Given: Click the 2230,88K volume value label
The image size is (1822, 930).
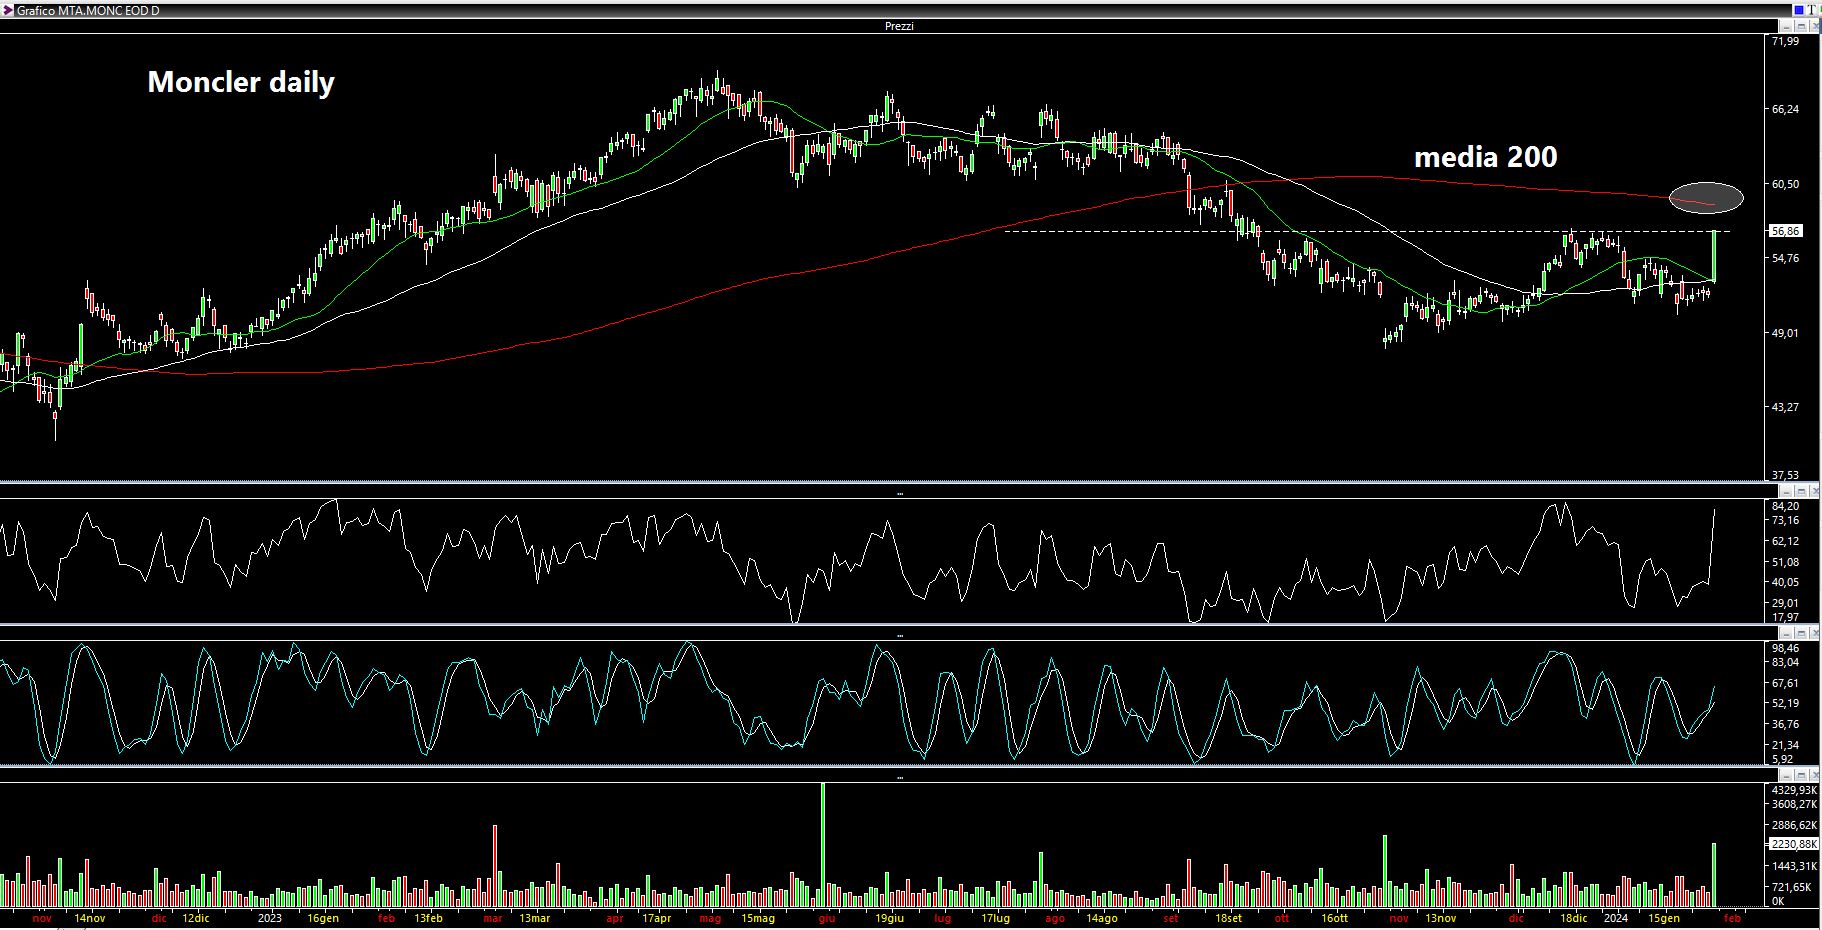Looking at the screenshot, I should coord(1793,844).
